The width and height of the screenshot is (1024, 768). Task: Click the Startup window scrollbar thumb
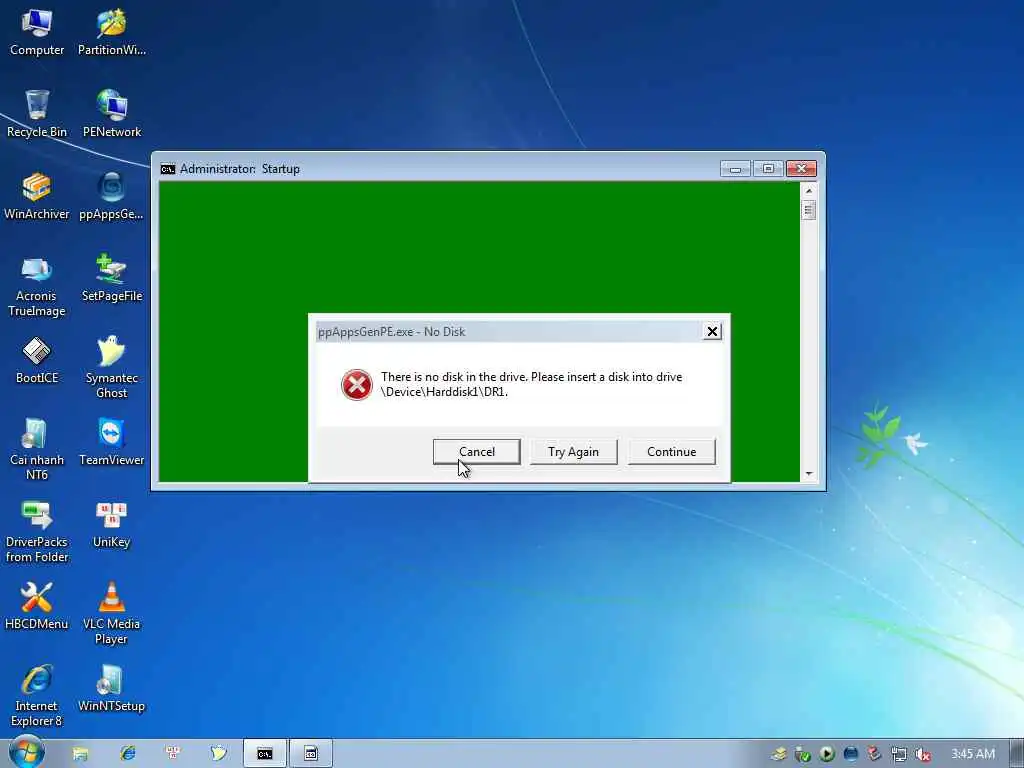tap(808, 210)
